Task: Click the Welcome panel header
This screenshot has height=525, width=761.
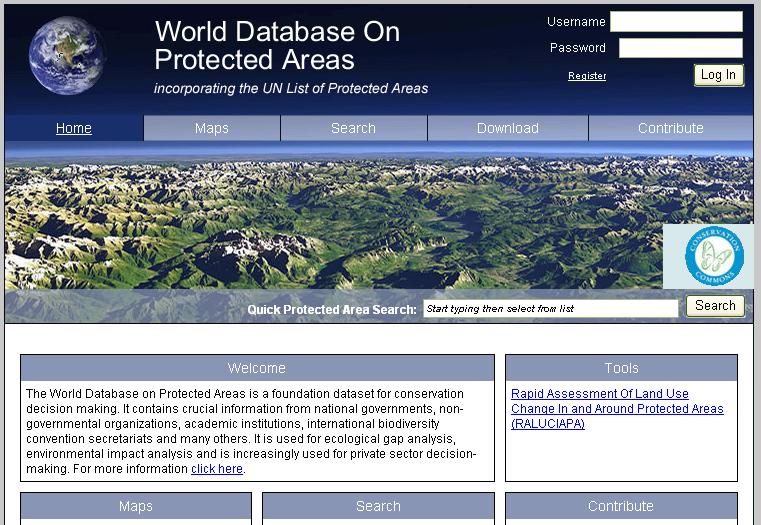Action: click(x=257, y=368)
